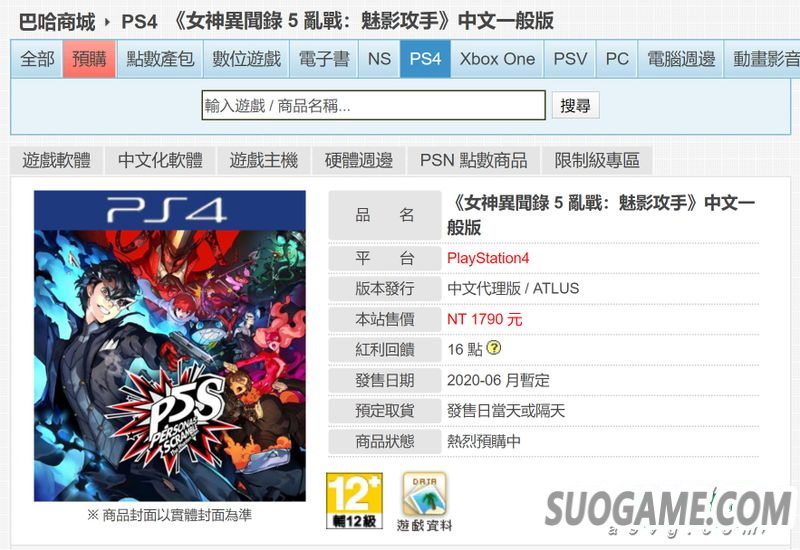Open the PSV platform tab
Viewport: 800px width, 550px height.
(x=570, y=59)
